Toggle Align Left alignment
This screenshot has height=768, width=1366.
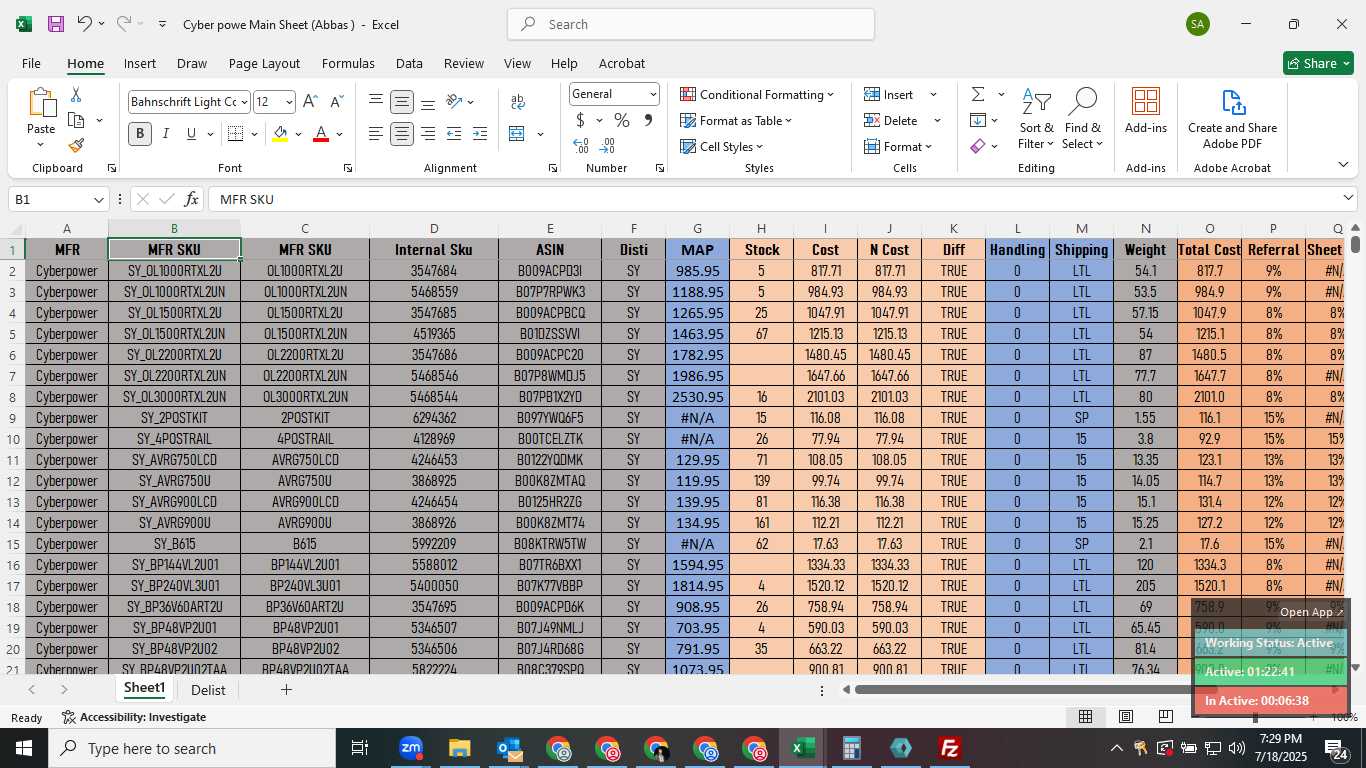click(x=376, y=134)
